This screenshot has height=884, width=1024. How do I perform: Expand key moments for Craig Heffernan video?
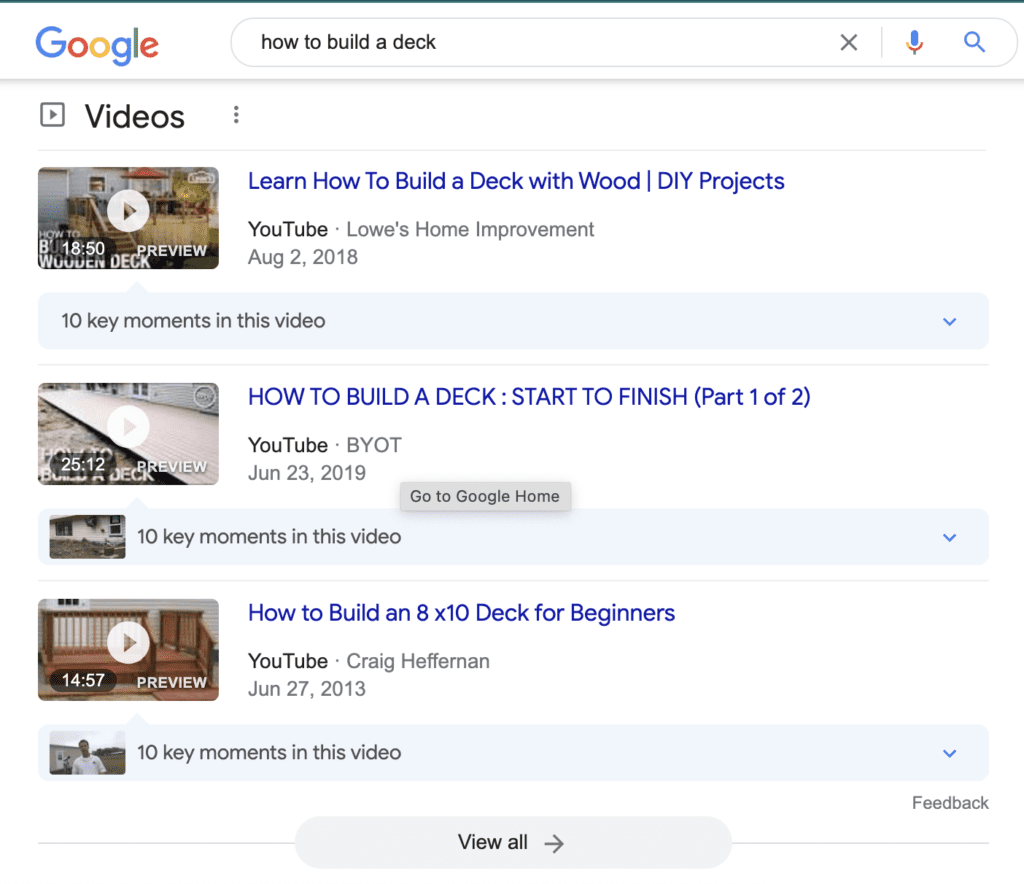pyautogui.click(x=949, y=753)
